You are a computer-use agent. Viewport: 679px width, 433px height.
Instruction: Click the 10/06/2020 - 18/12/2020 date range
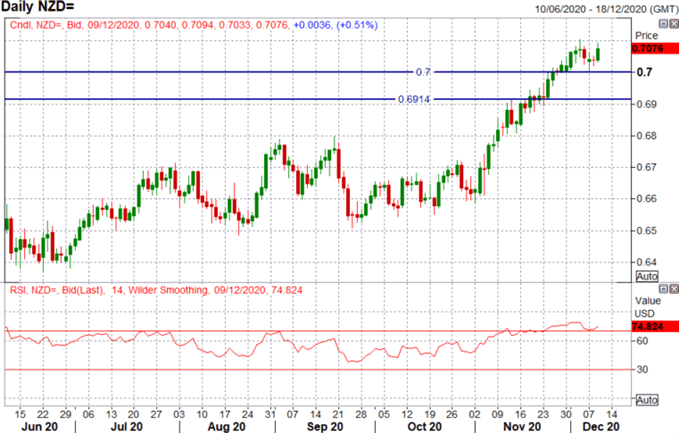(x=606, y=9)
